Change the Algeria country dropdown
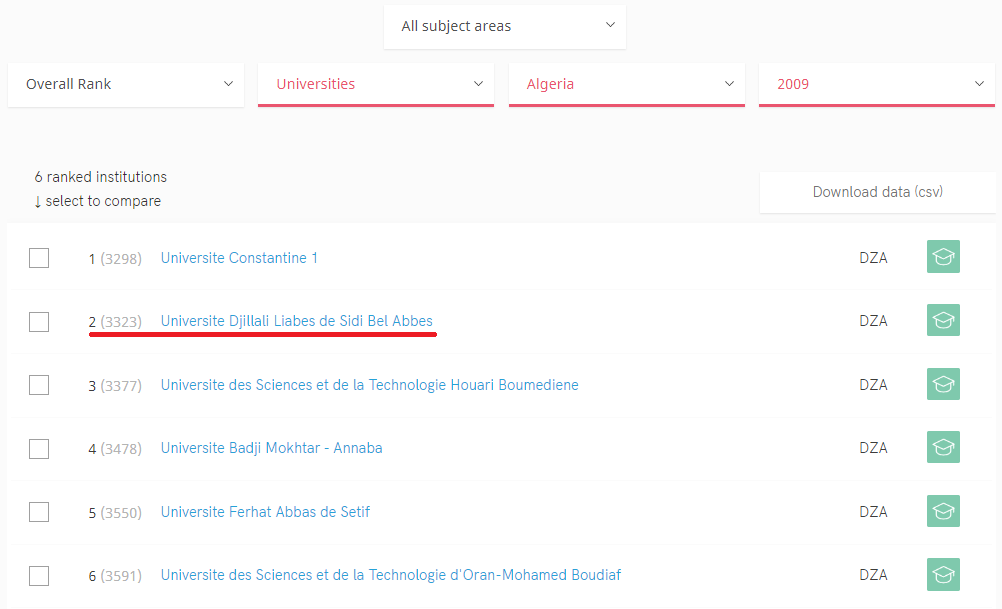 click(627, 84)
